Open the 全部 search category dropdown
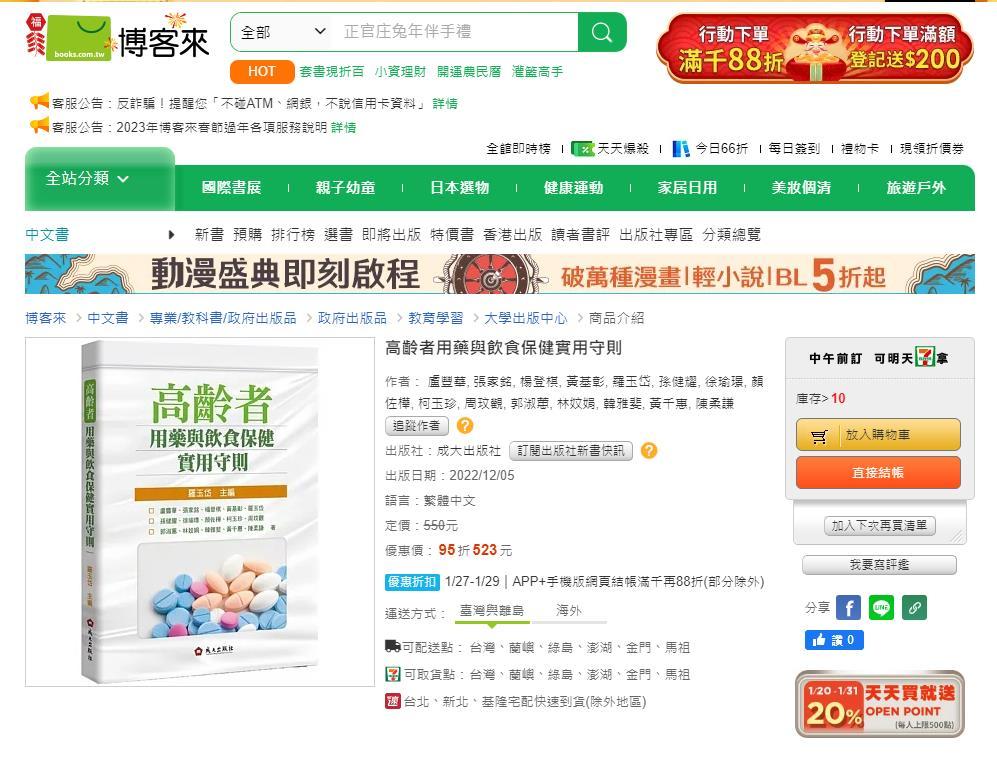The height and width of the screenshot is (760, 997). 283,32
